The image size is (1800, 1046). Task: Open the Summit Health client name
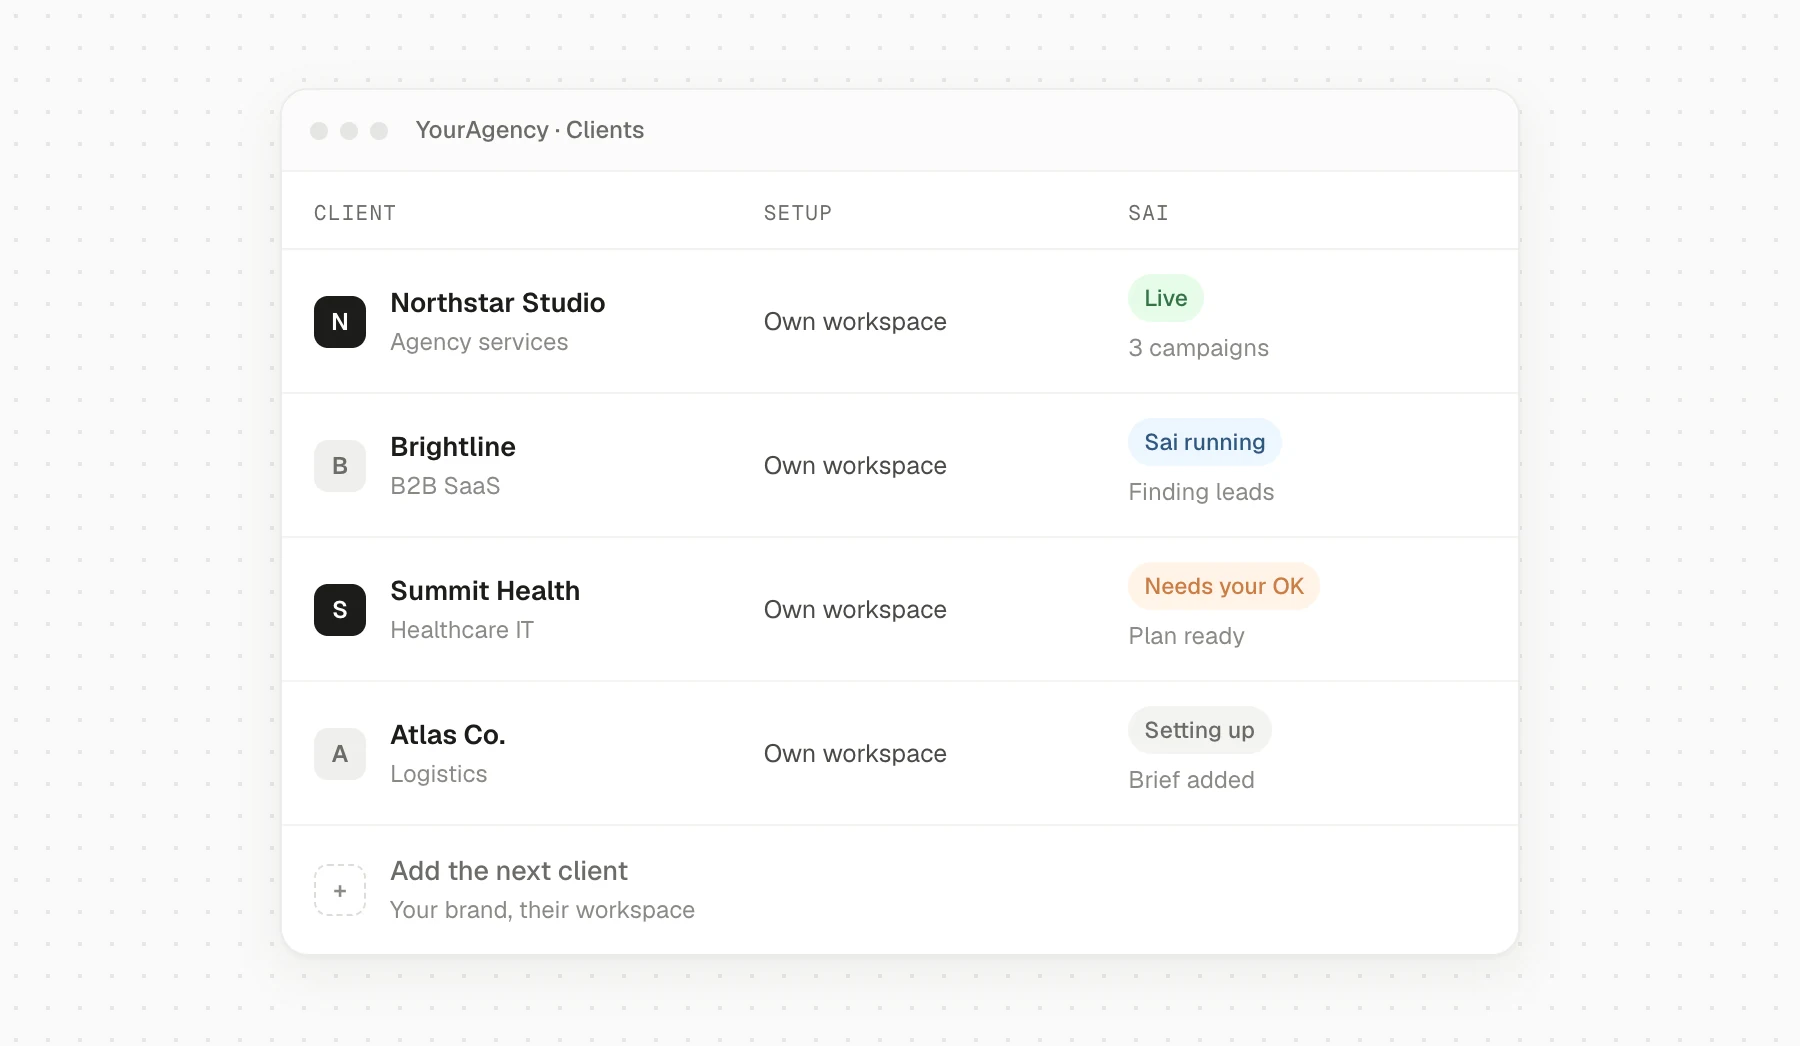tap(485, 591)
